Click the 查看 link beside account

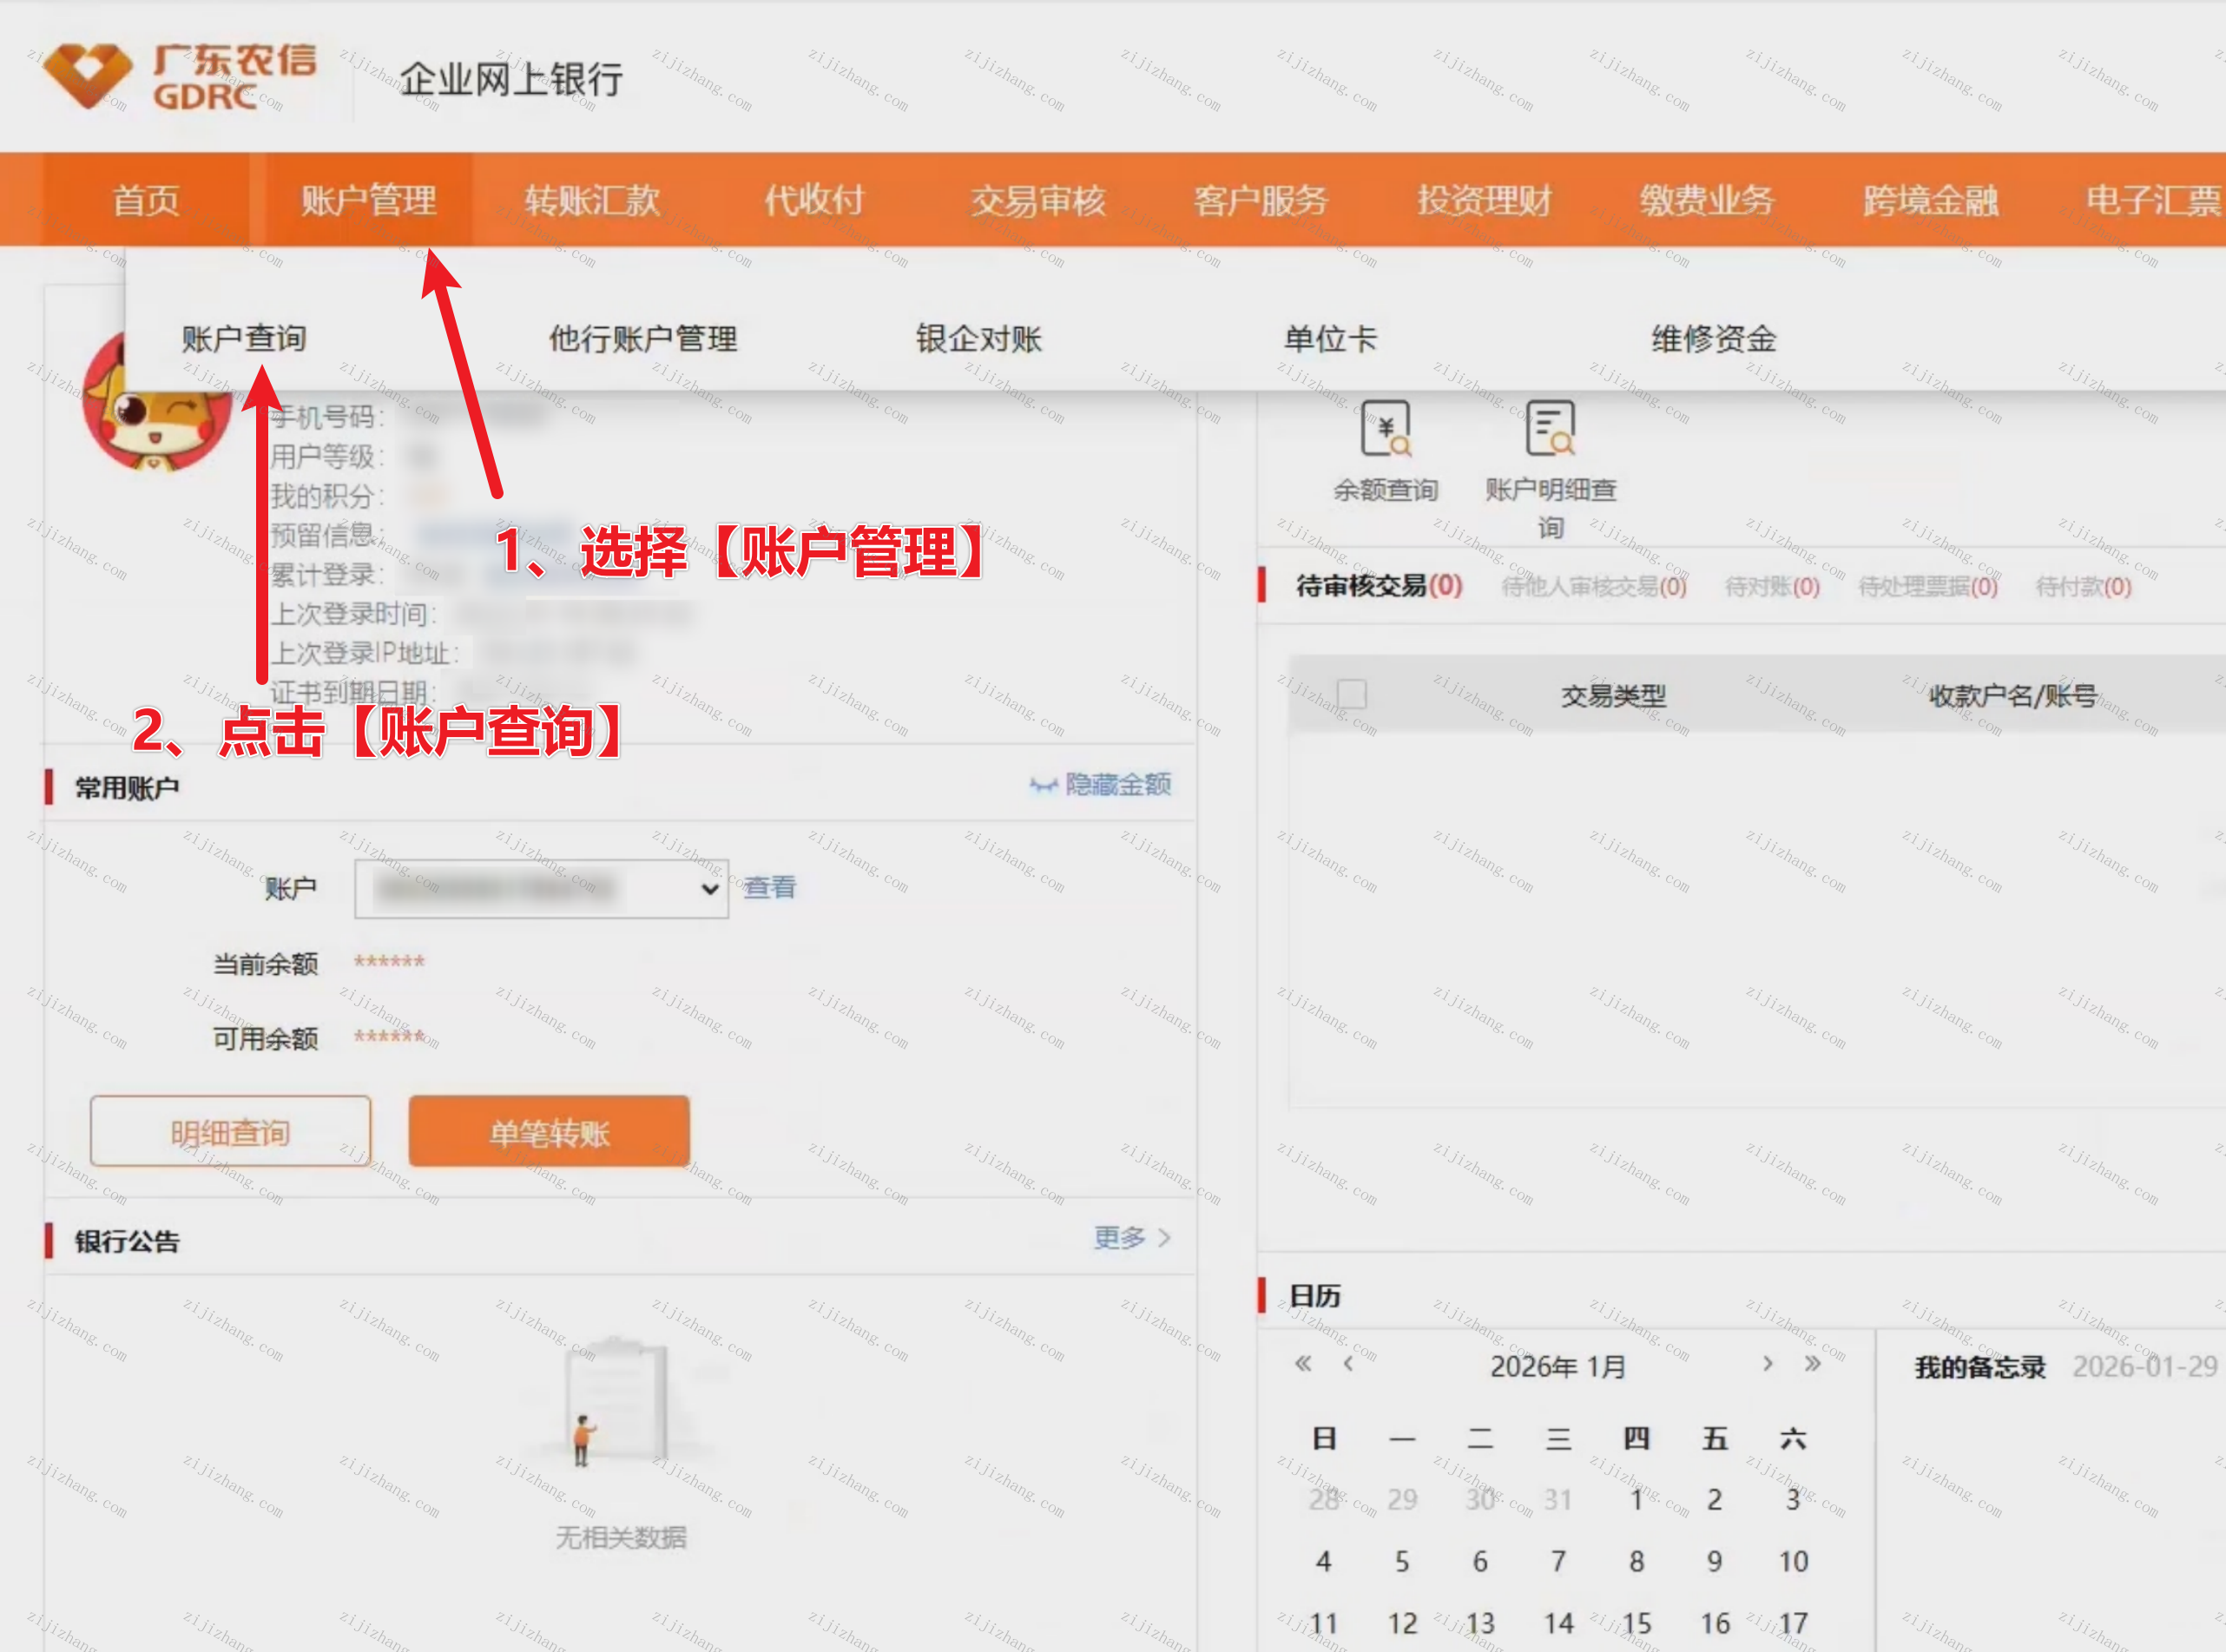click(769, 887)
